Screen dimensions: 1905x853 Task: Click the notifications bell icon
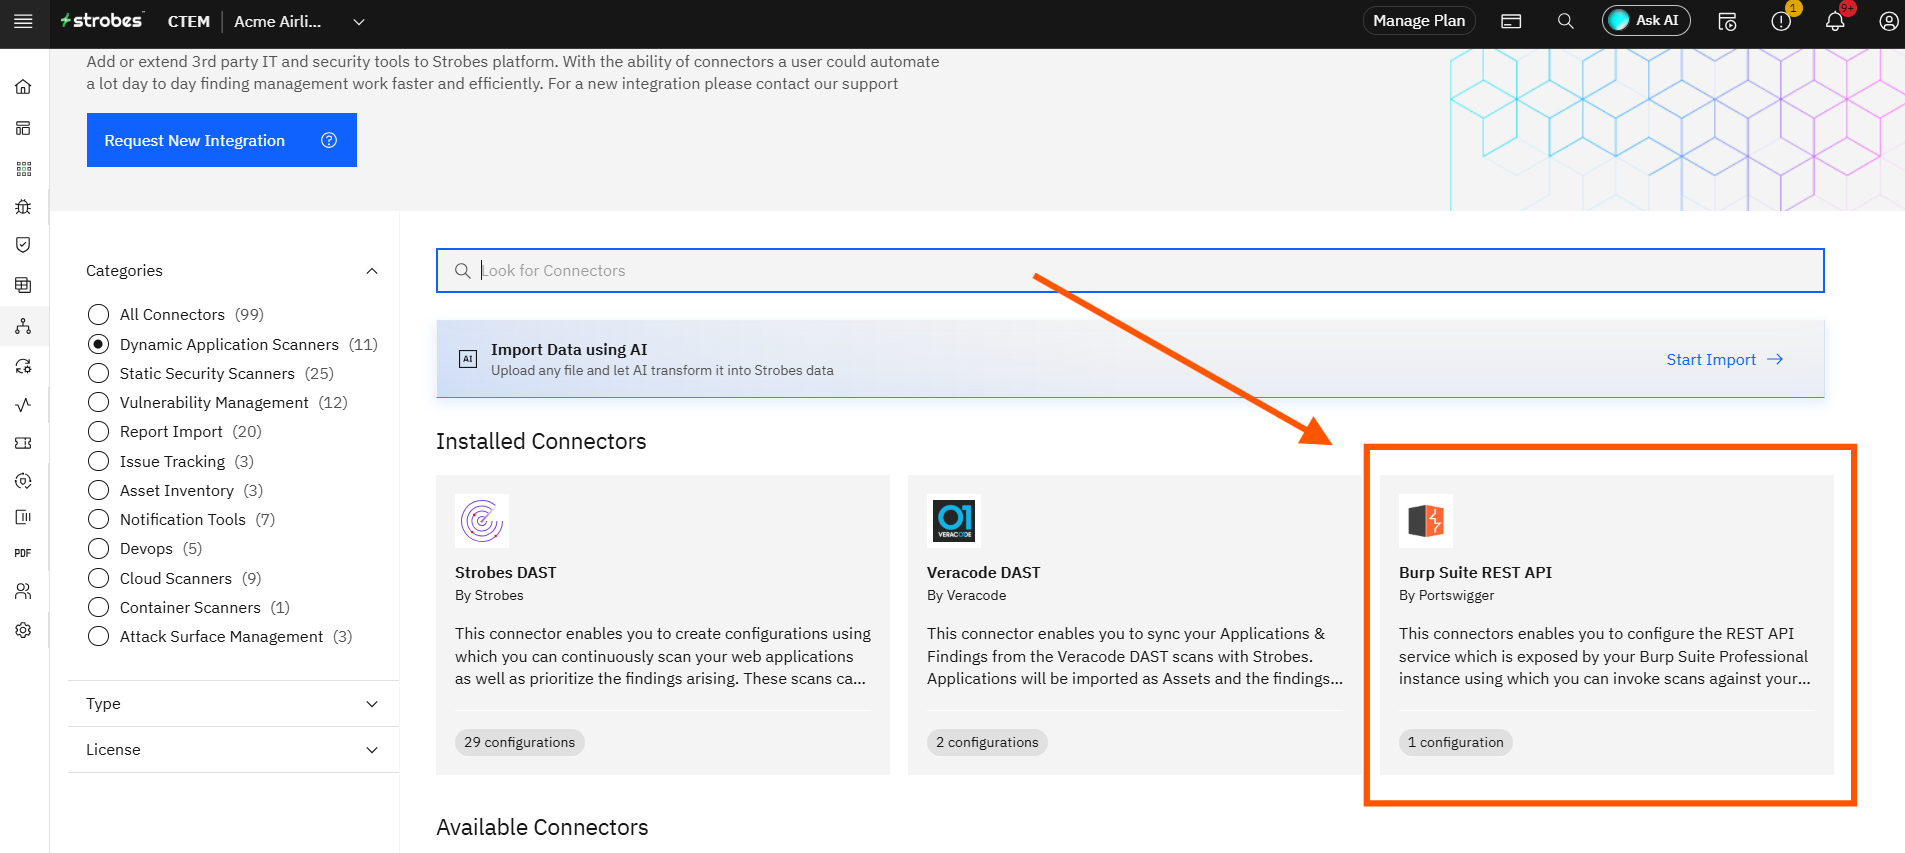pyautogui.click(x=1835, y=21)
